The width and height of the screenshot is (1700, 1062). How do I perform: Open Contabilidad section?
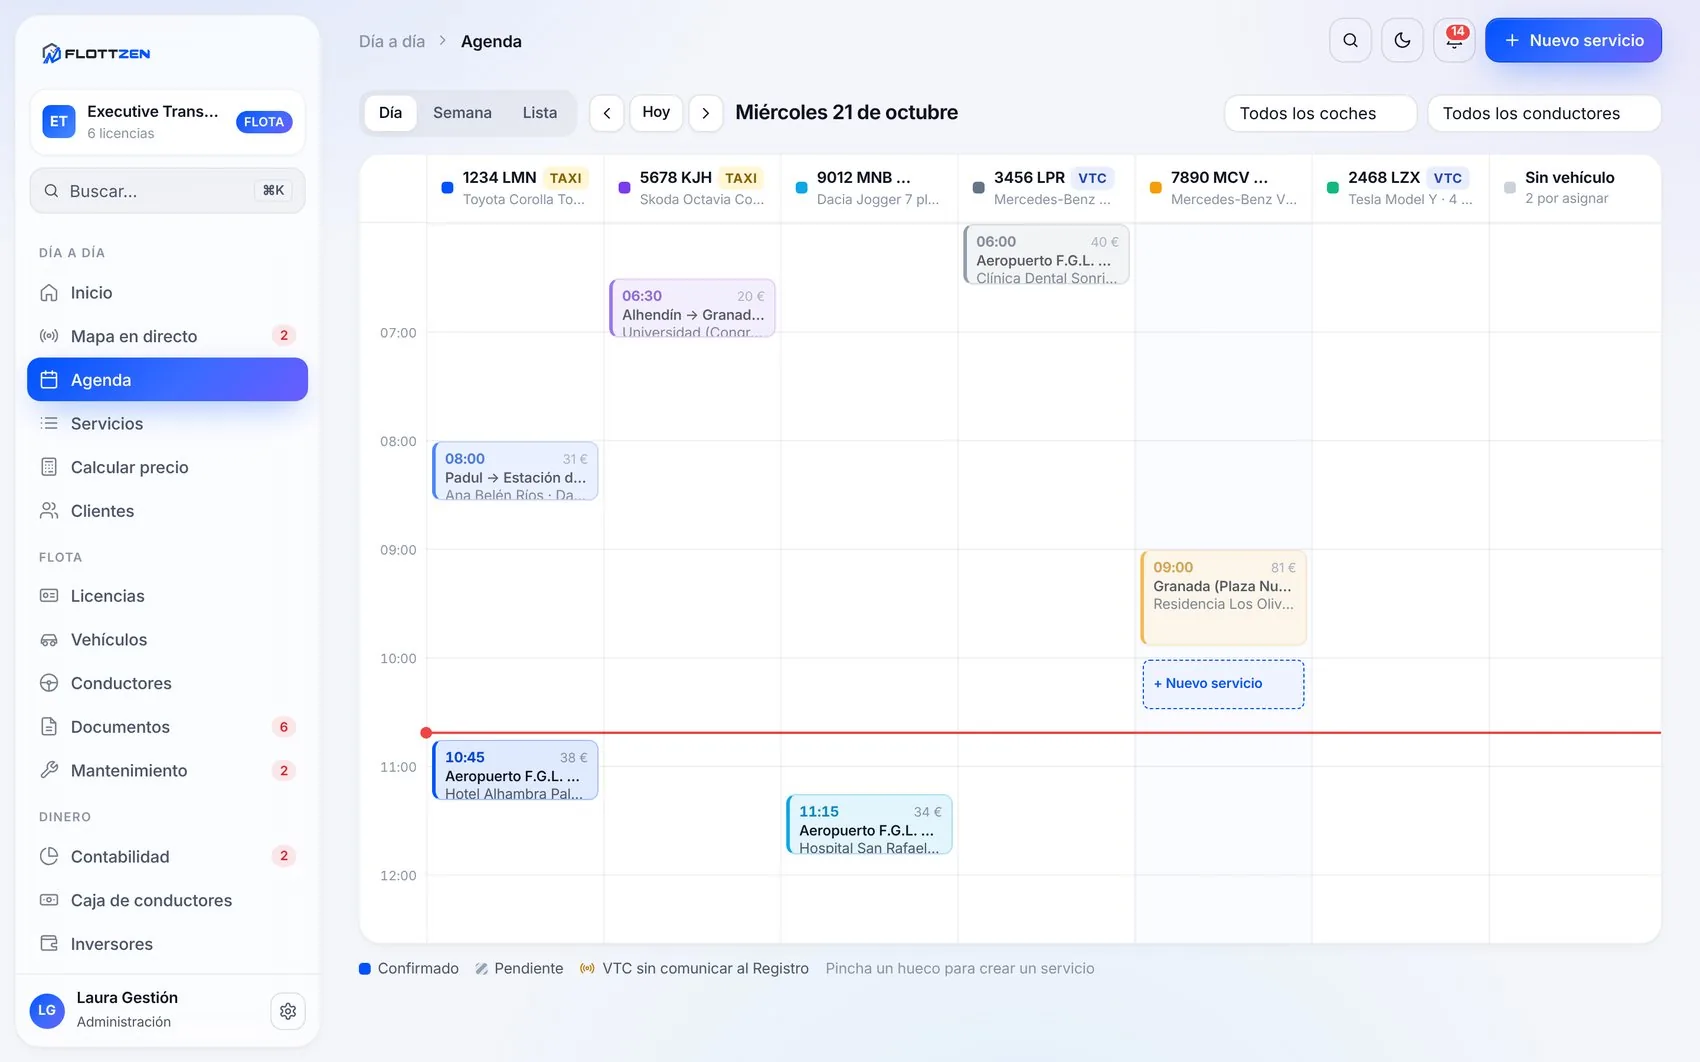[x=167, y=857]
